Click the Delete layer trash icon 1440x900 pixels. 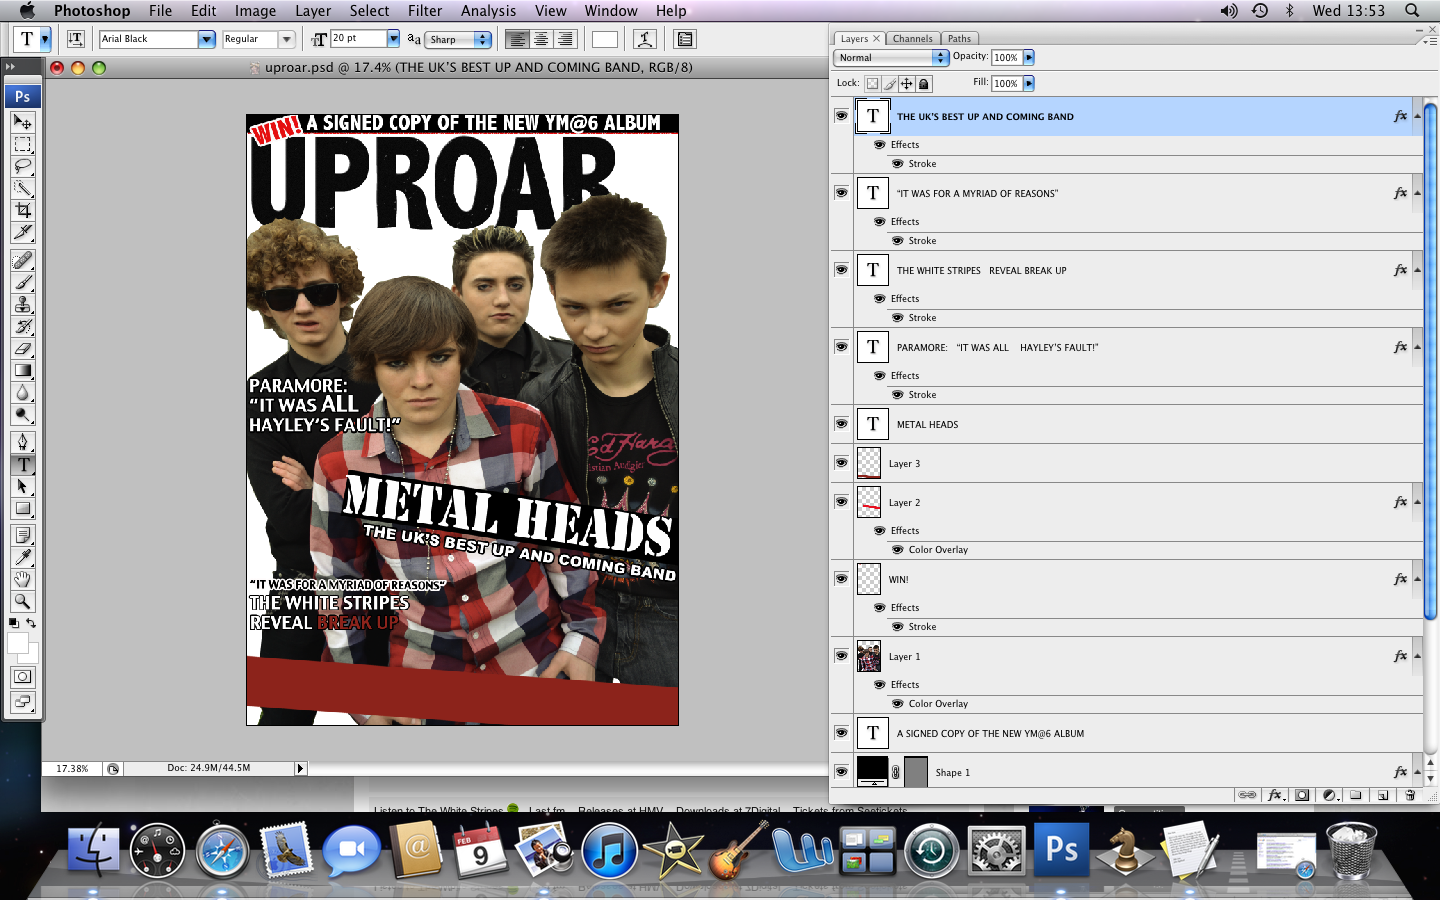tap(1411, 795)
